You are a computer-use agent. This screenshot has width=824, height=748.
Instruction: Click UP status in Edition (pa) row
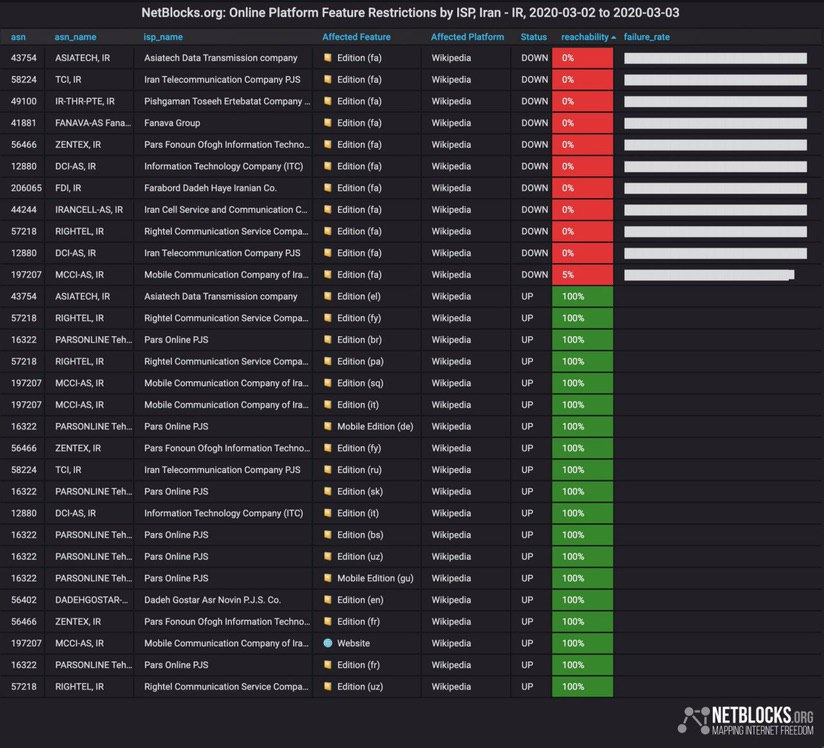point(527,361)
